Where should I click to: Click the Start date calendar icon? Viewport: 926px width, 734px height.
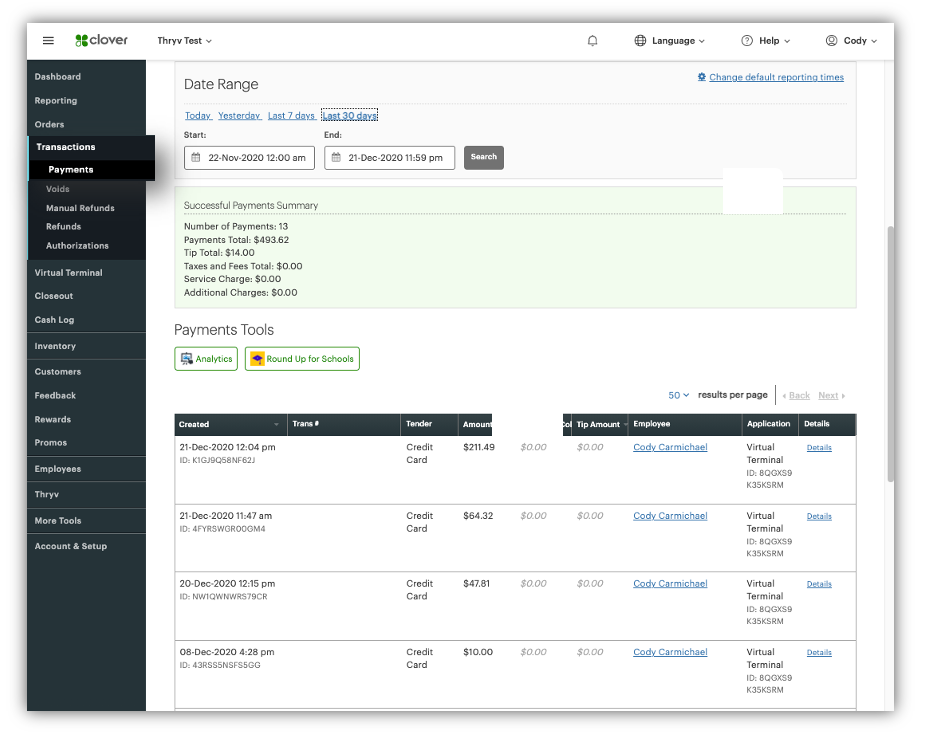(196, 158)
